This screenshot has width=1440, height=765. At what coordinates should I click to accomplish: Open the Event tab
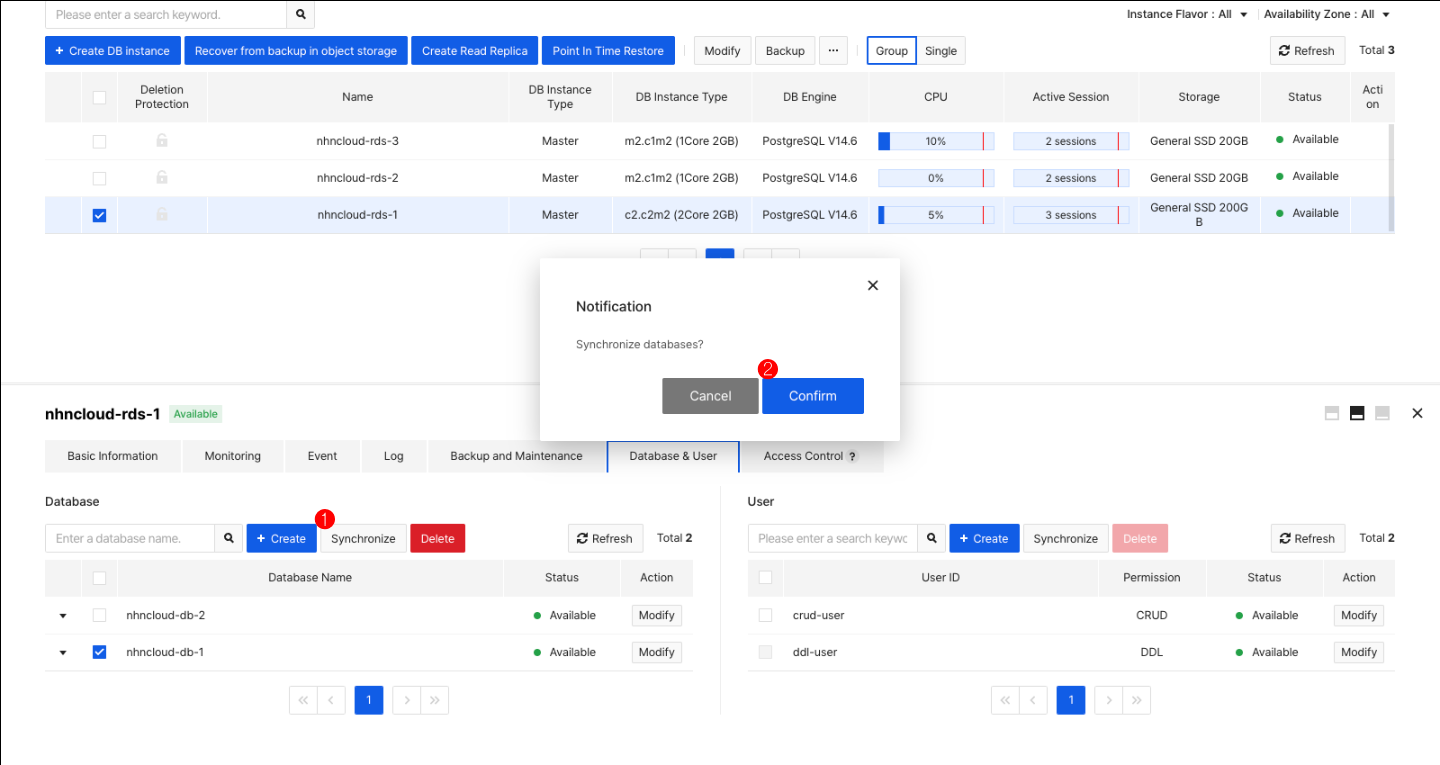tap(322, 456)
